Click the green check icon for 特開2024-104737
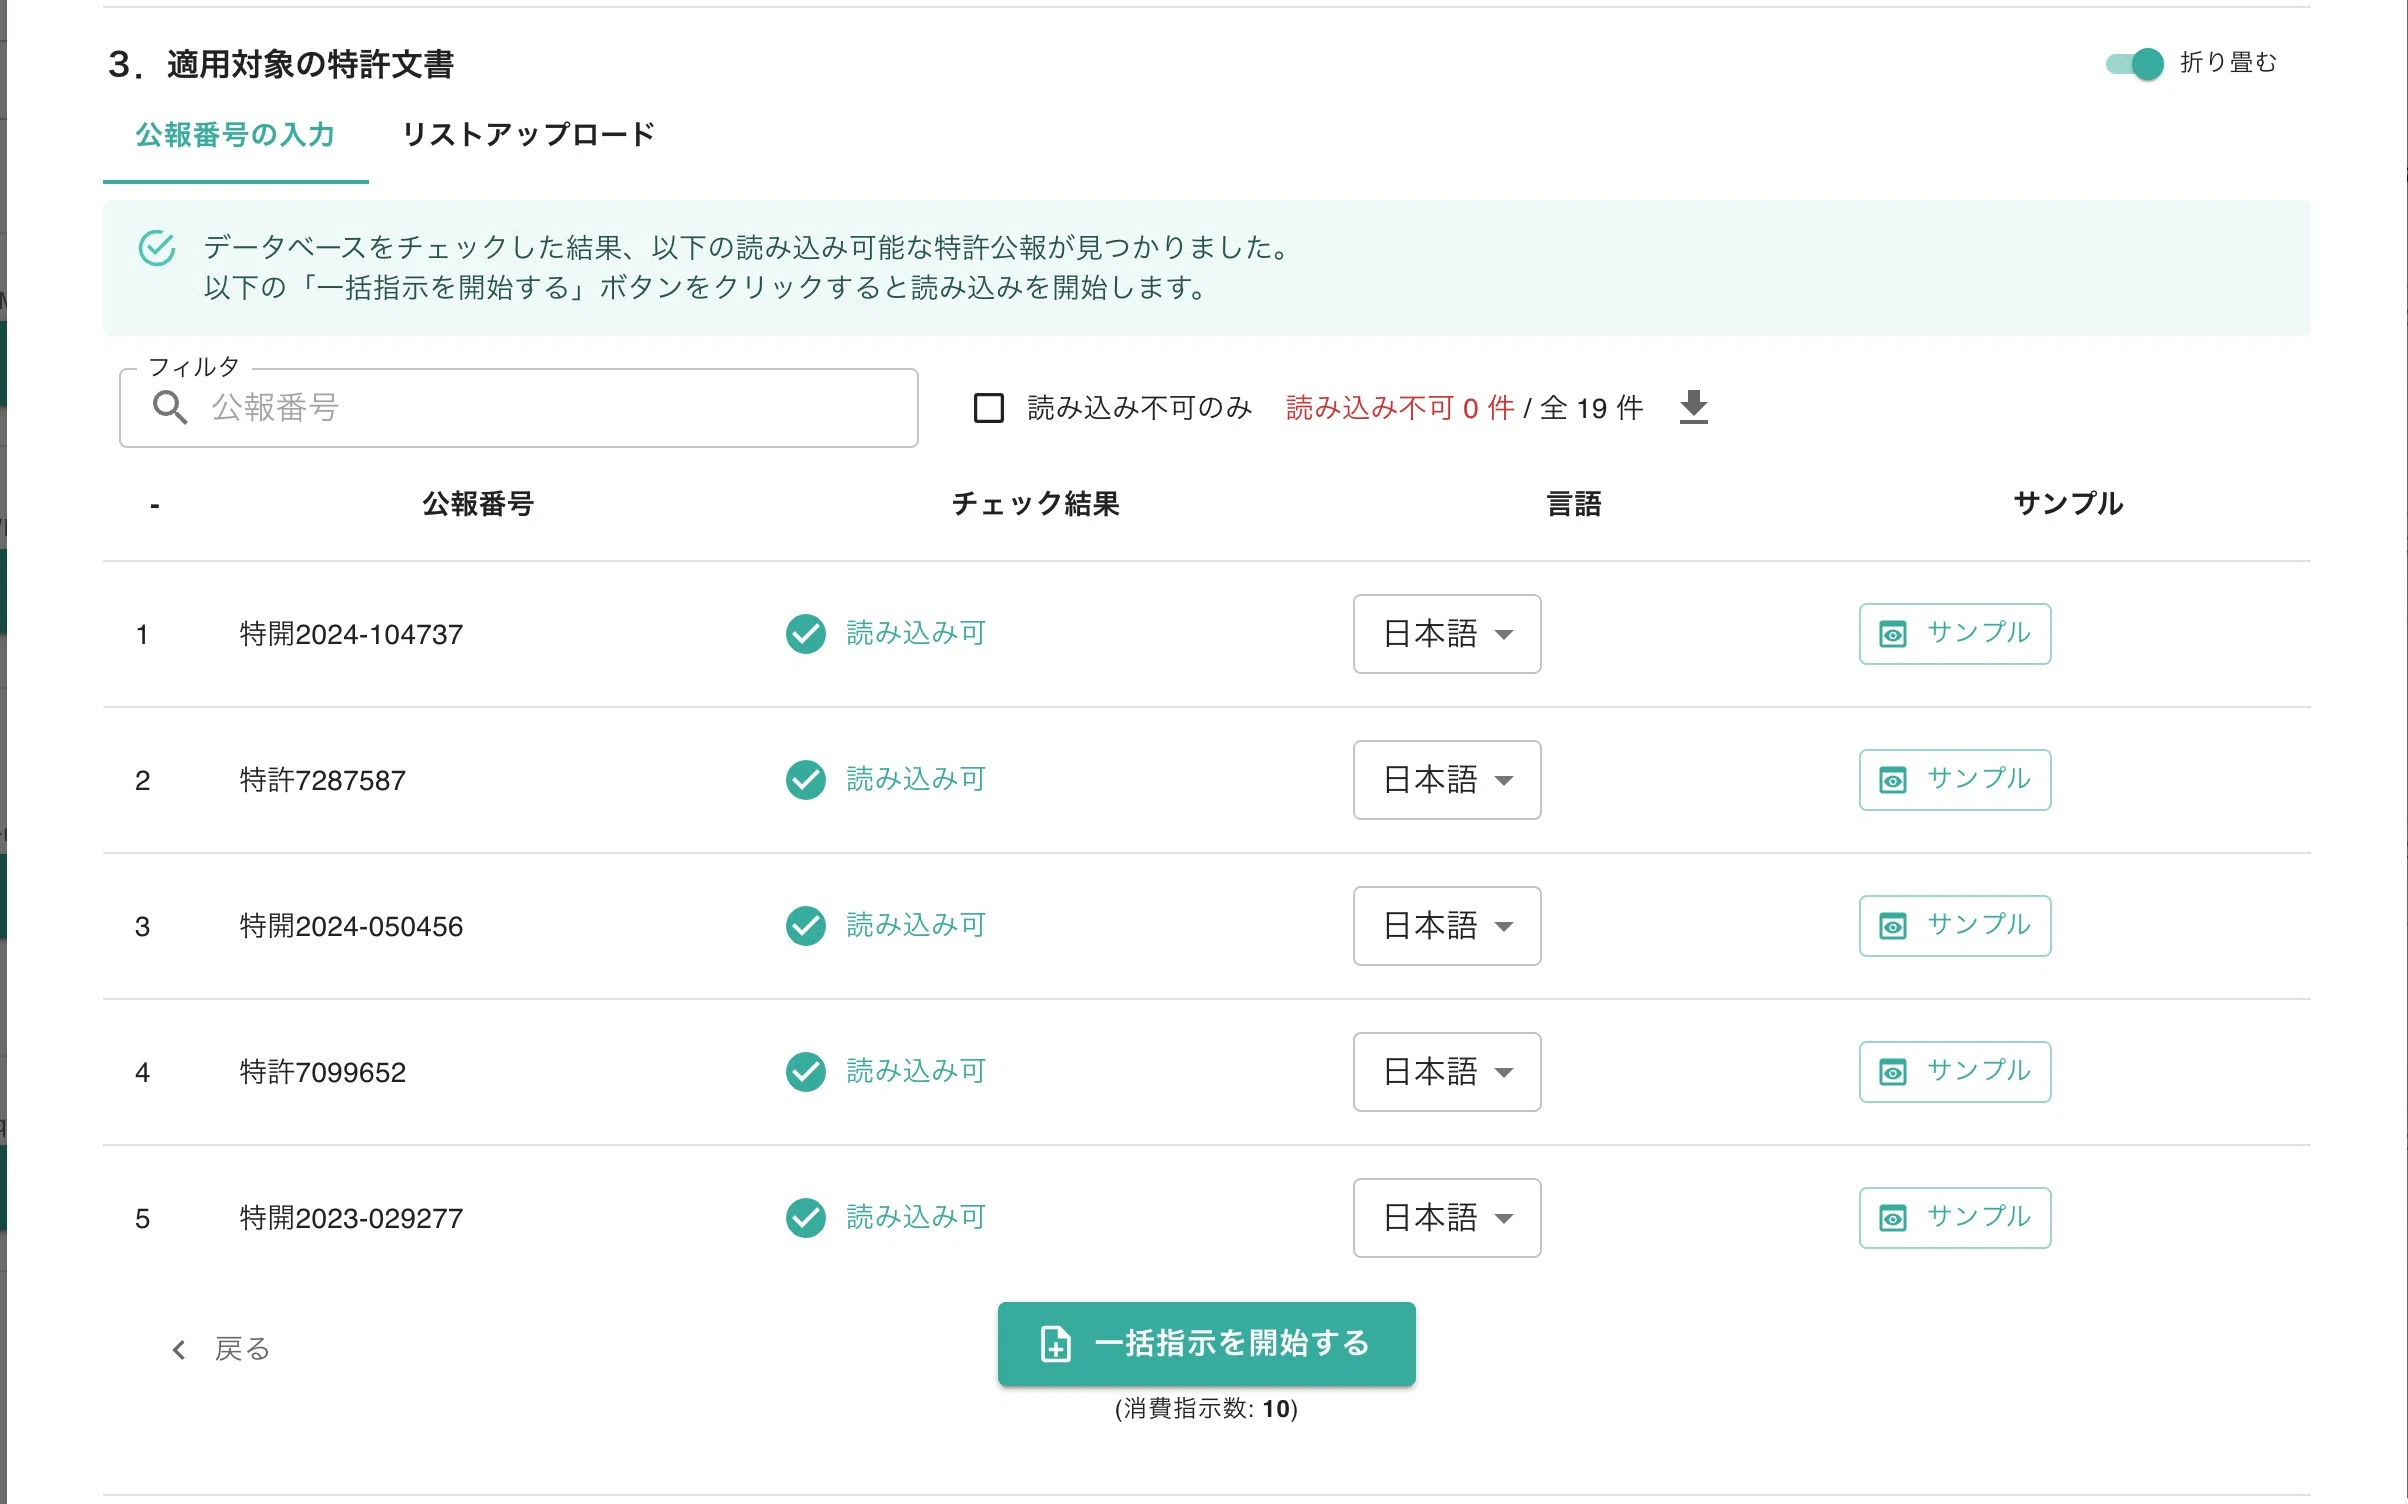Viewport: 2408px width, 1504px height. [x=805, y=633]
